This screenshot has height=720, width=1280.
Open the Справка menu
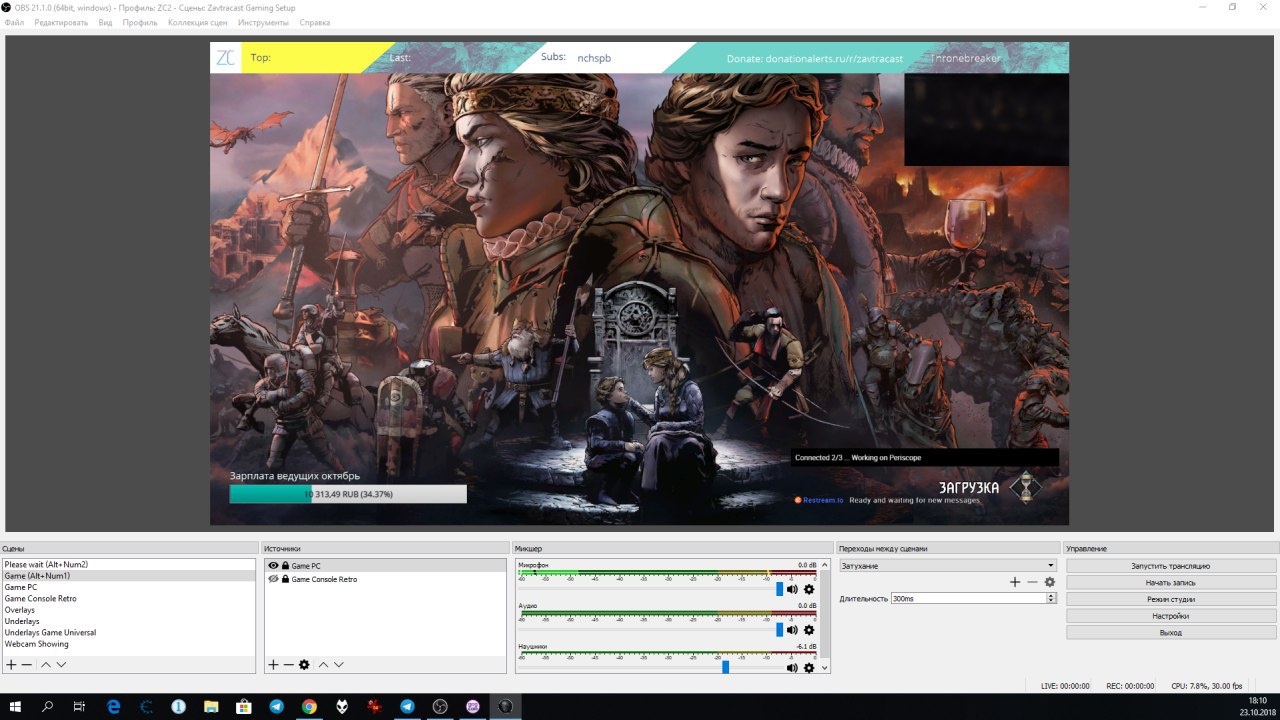click(x=315, y=22)
